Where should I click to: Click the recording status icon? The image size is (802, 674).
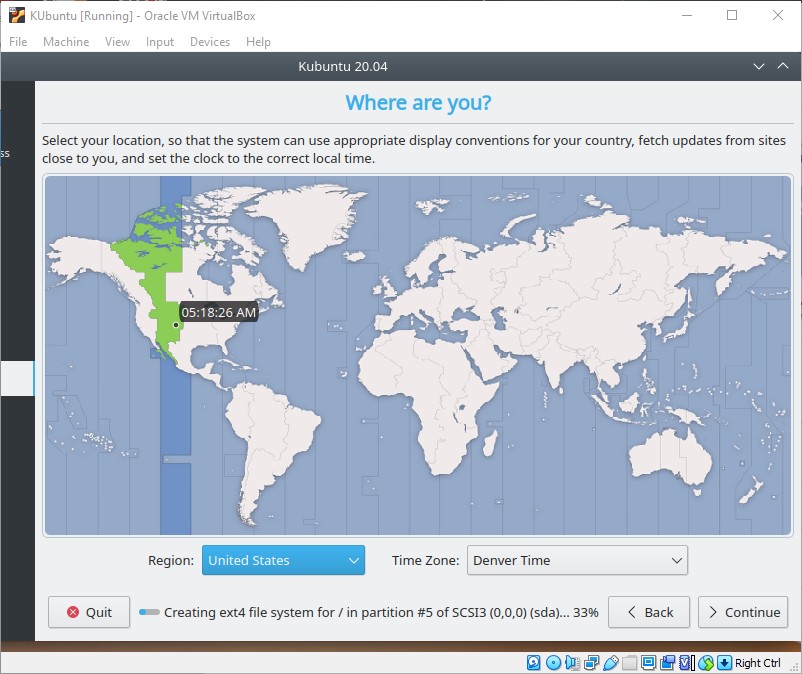tap(667, 663)
